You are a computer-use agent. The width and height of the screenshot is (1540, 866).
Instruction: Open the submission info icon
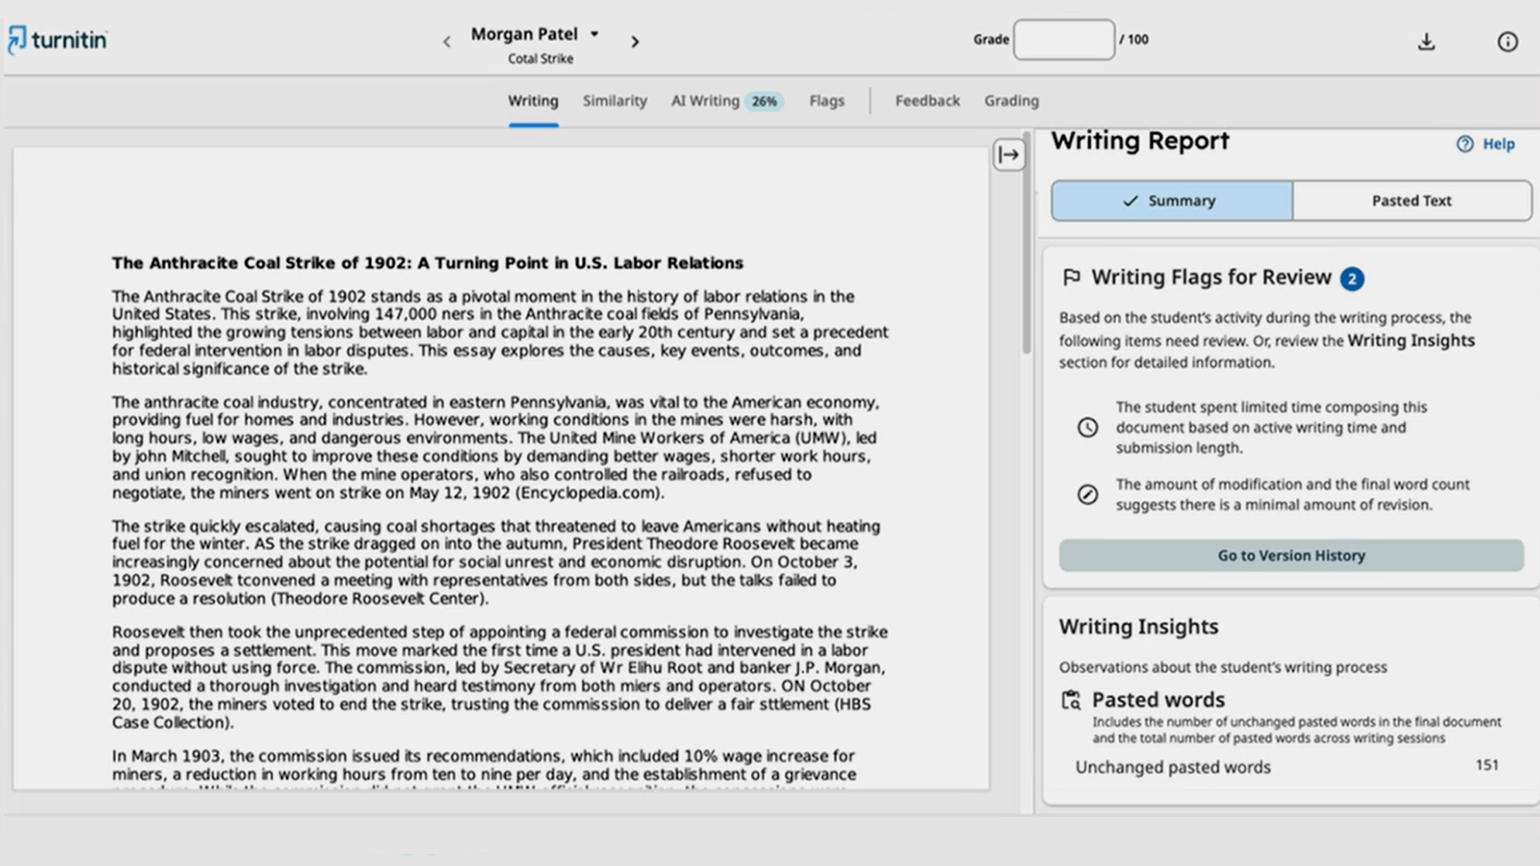pos(1507,42)
